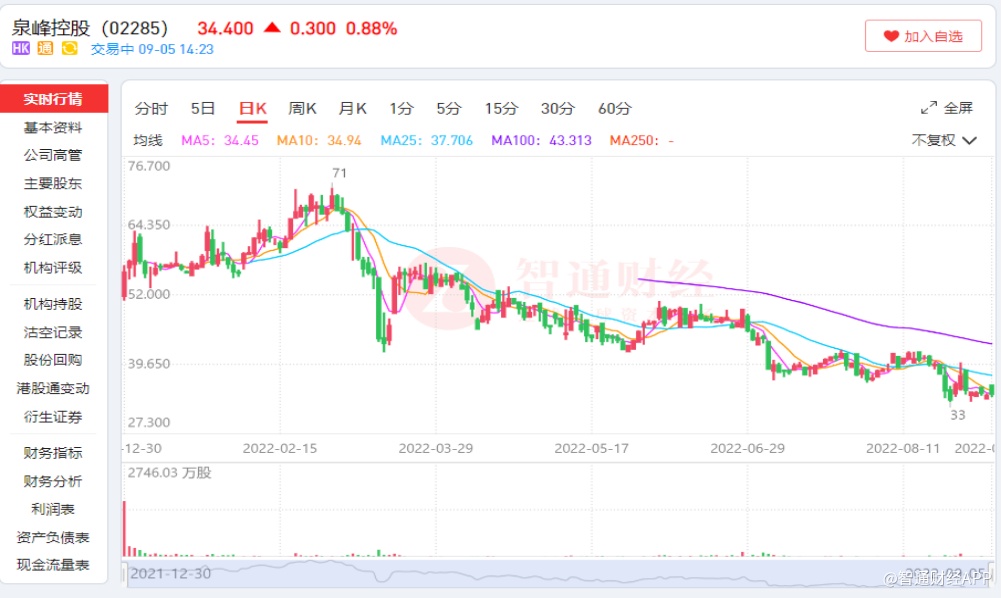Viewport: 1002px width, 598px height.
Task: Open 财务指标 in sidebar
Action: (x=53, y=453)
